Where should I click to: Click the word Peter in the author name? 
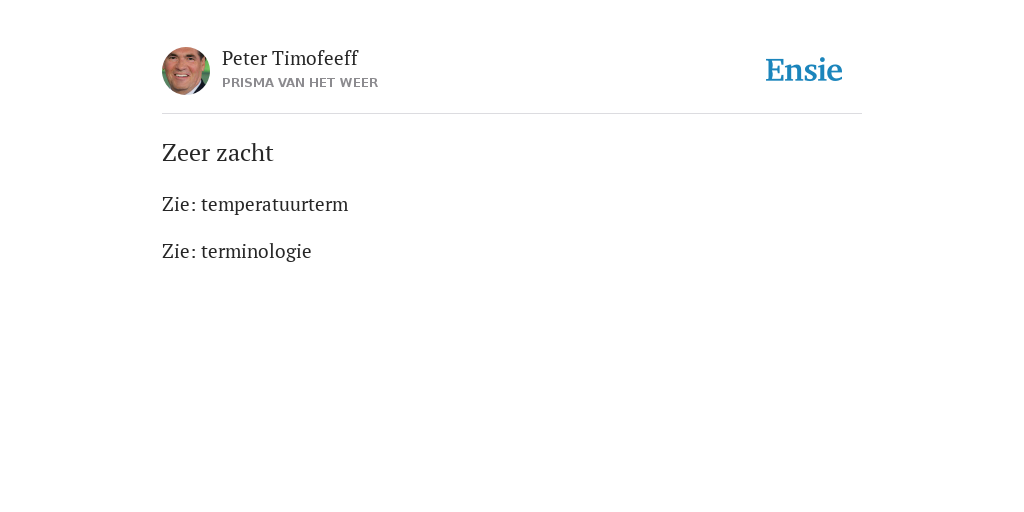244,58
